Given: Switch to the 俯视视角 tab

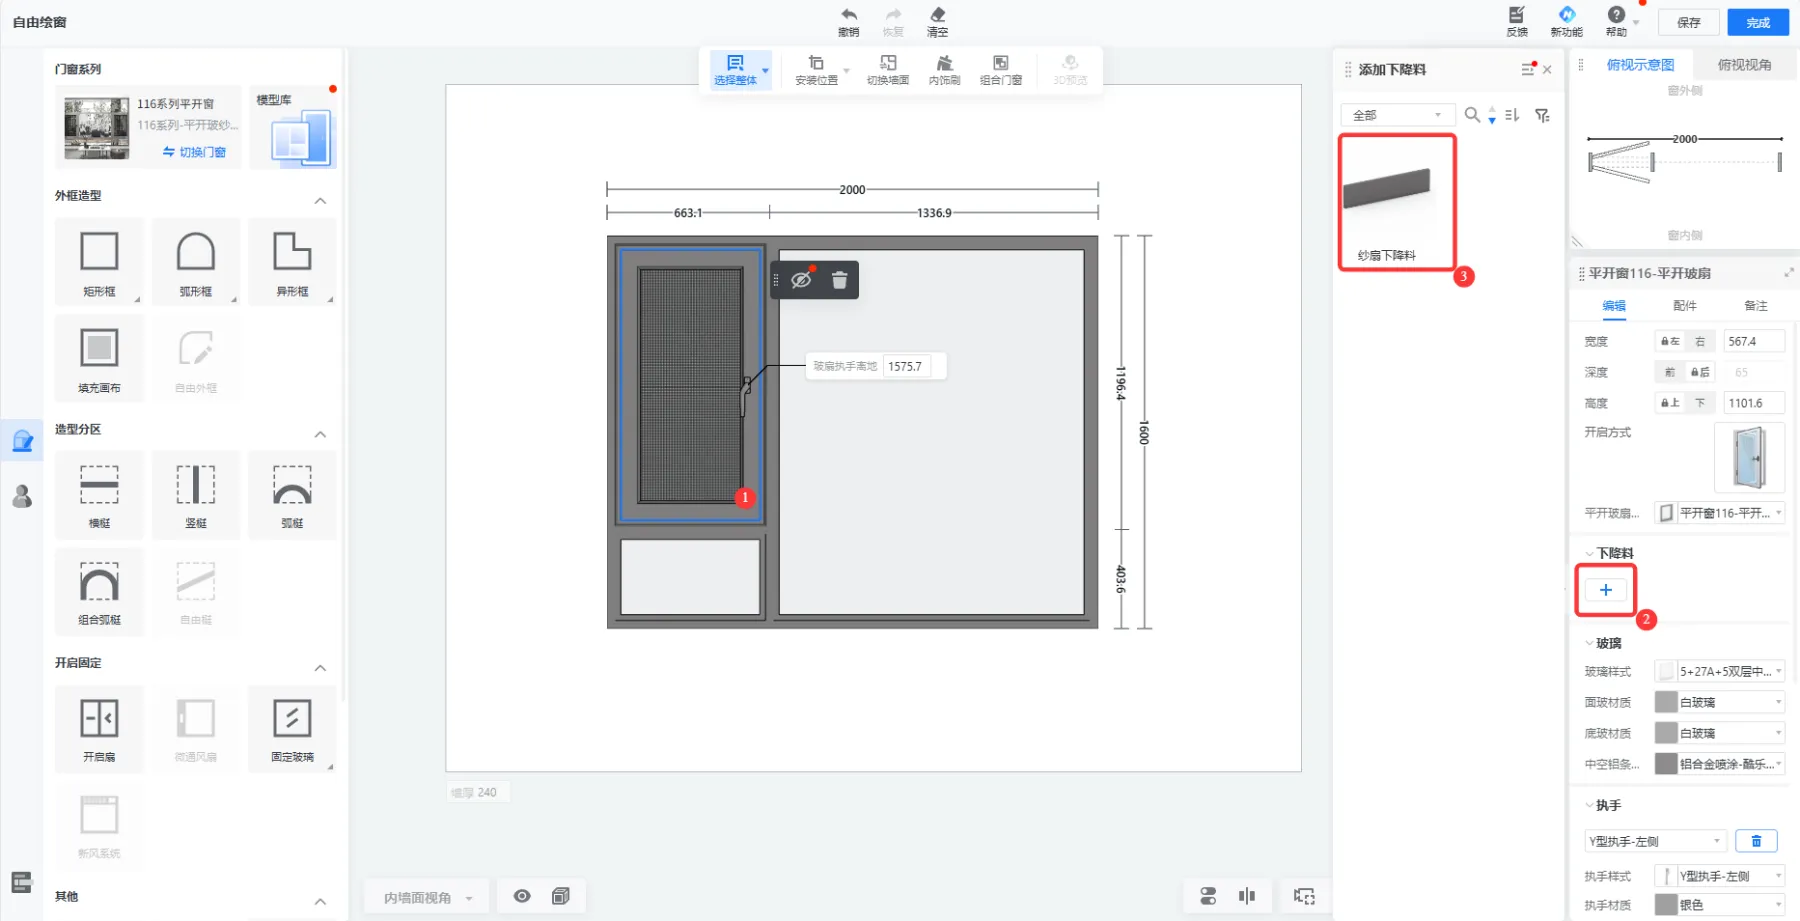Looking at the screenshot, I should 1744,65.
